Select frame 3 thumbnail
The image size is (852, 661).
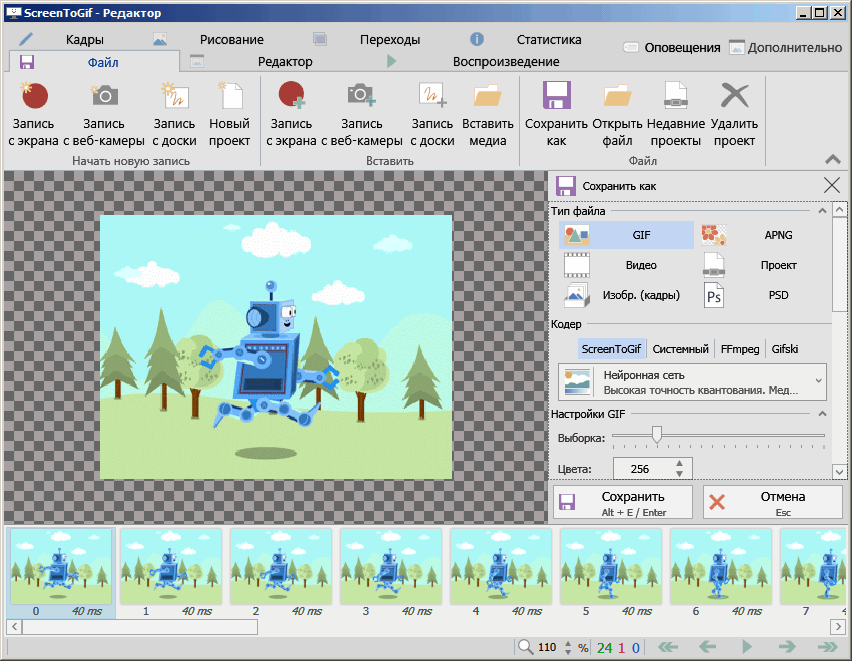click(390, 566)
